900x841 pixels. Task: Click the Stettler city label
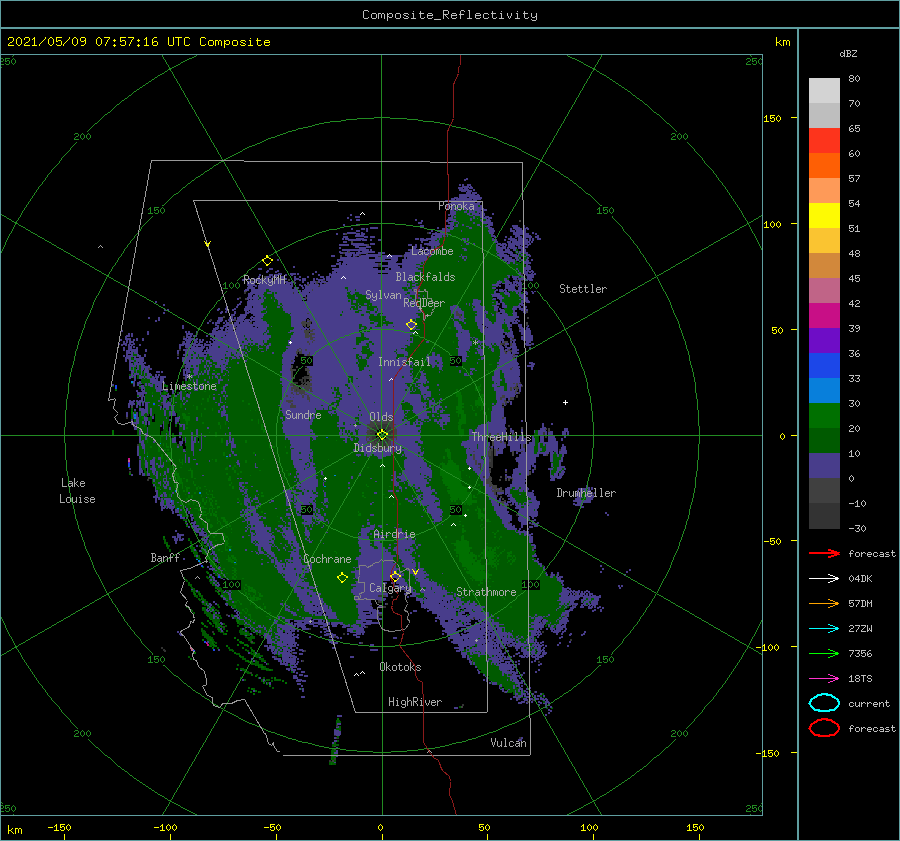point(583,289)
